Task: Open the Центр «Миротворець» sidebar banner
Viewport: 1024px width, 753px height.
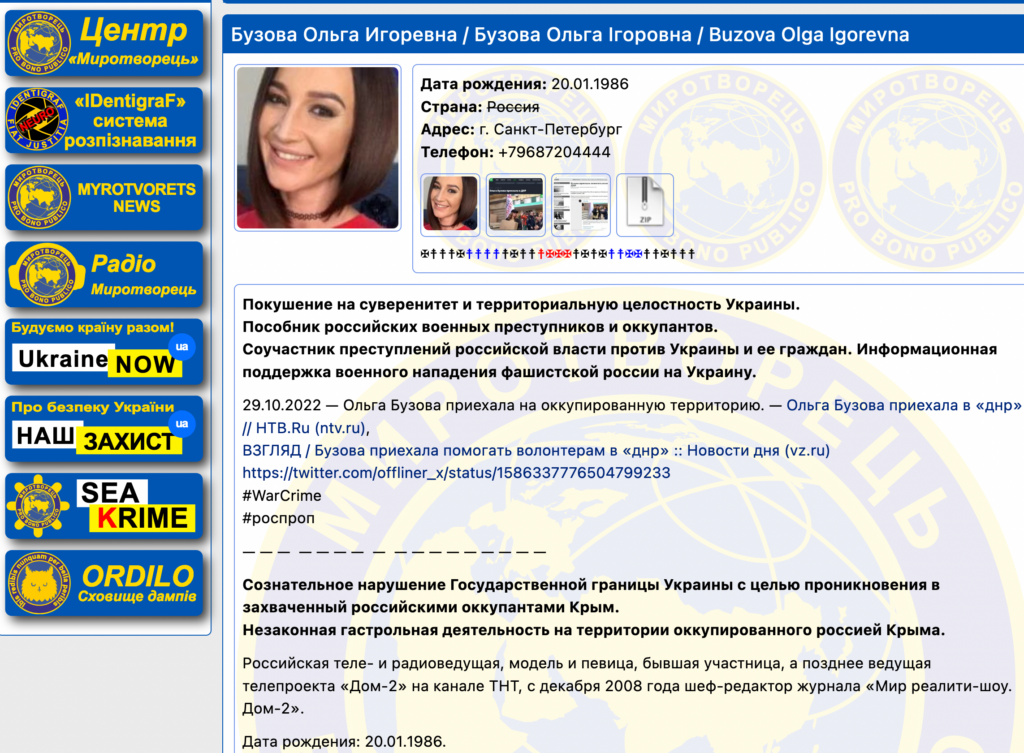Action: (104, 44)
